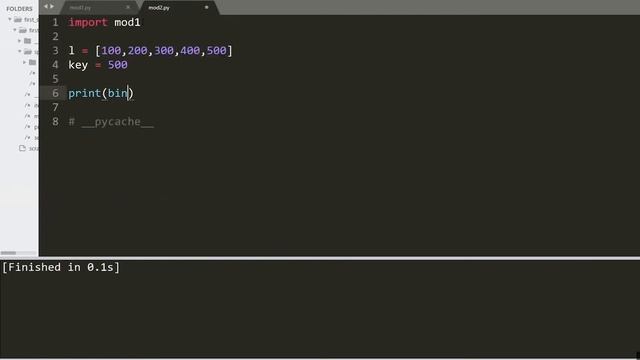
Task: Click the list value 100 on line 3
Action: click(x=111, y=51)
